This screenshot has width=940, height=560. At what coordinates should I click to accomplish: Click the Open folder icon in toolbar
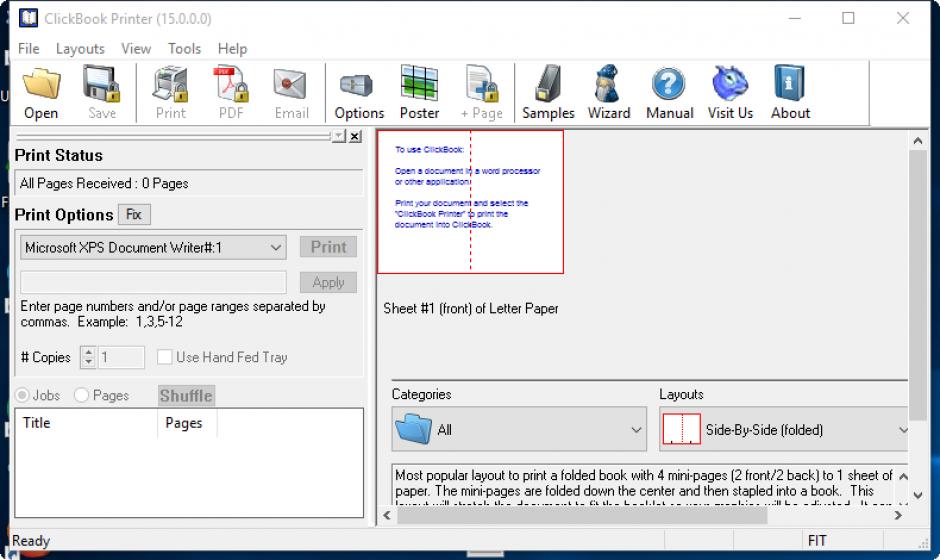(x=41, y=85)
